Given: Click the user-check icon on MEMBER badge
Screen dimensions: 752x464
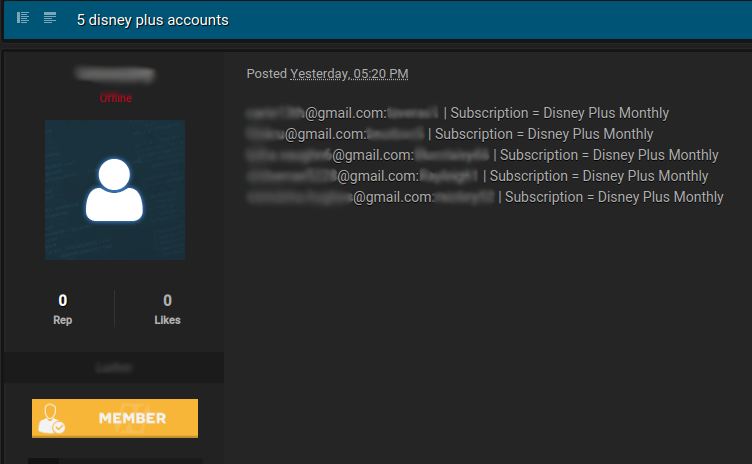Looking at the screenshot, I should 52,418.
